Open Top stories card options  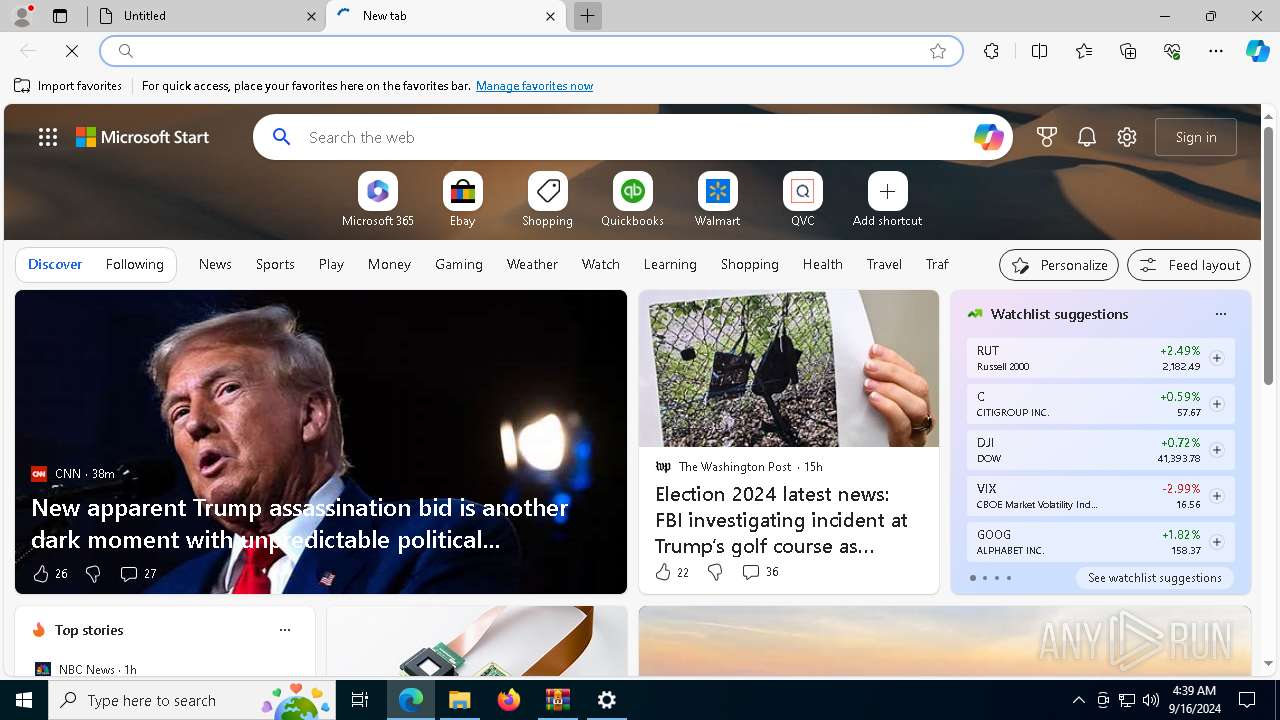(x=285, y=630)
